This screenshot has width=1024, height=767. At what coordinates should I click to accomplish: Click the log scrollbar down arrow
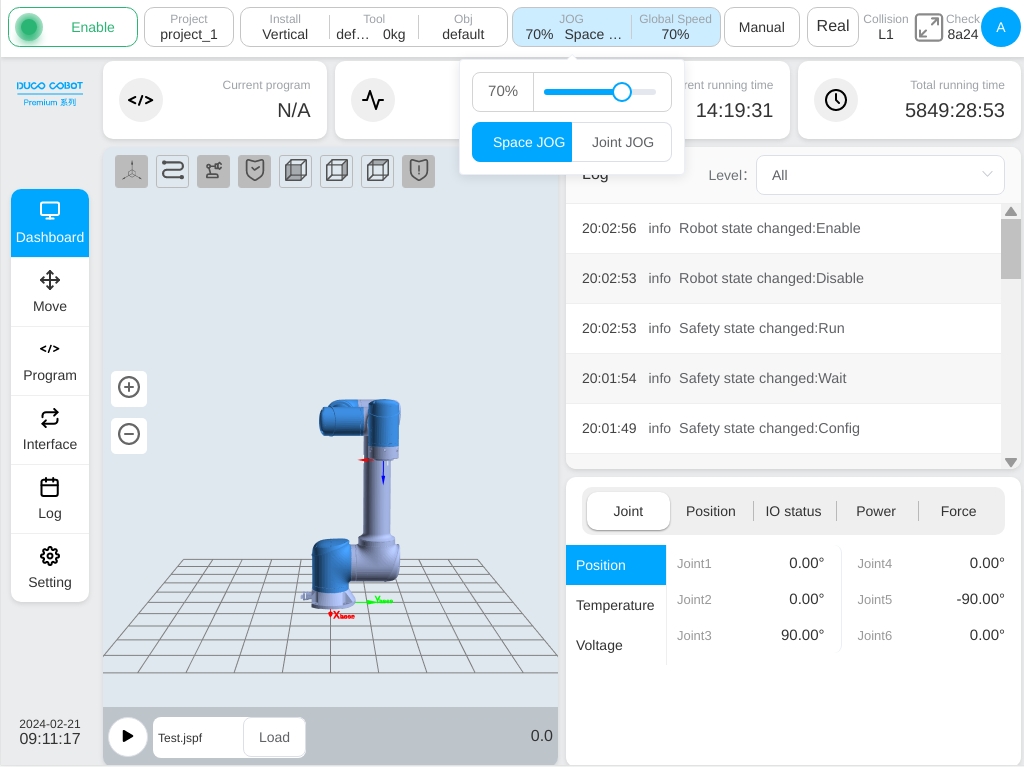(1011, 462)
